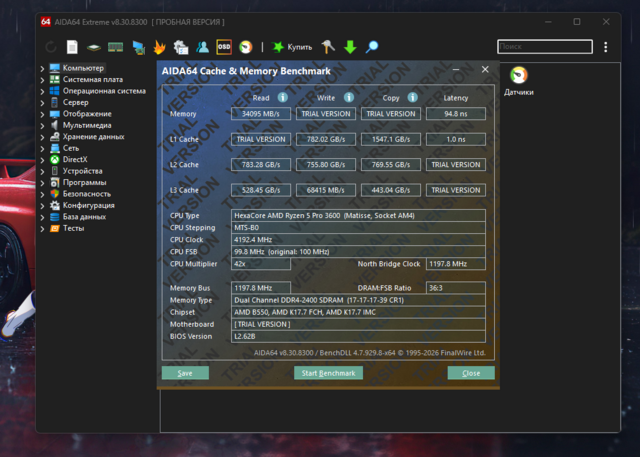640x457 pixels.
Task: Click the Memory Read 34095 MB/s value
Action: coord(261,114)
